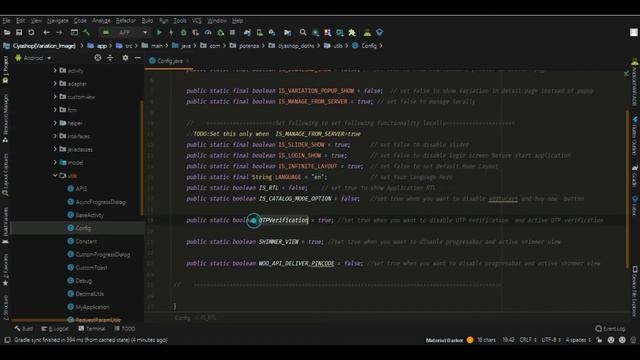Click the Cyashop project breadcrumb
The height and width of the screenshot is (360, 640).
click(x=40, y=46)
